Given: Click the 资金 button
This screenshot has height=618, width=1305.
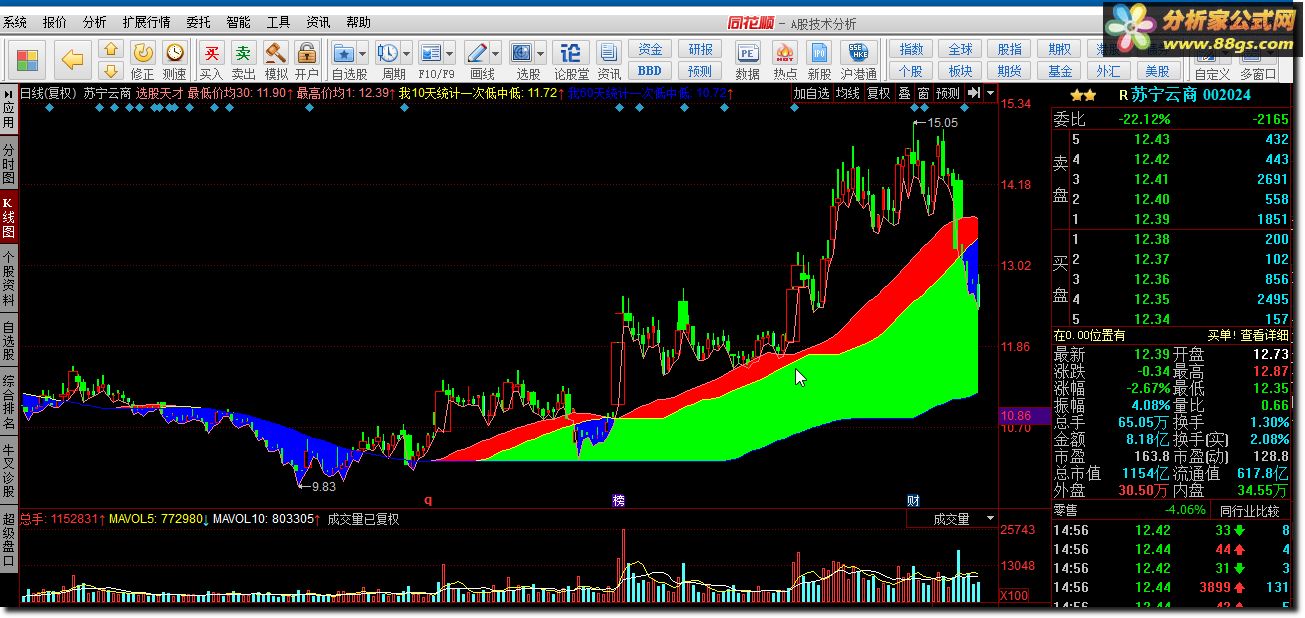Looking at the screenshot, I should point(651,50).
